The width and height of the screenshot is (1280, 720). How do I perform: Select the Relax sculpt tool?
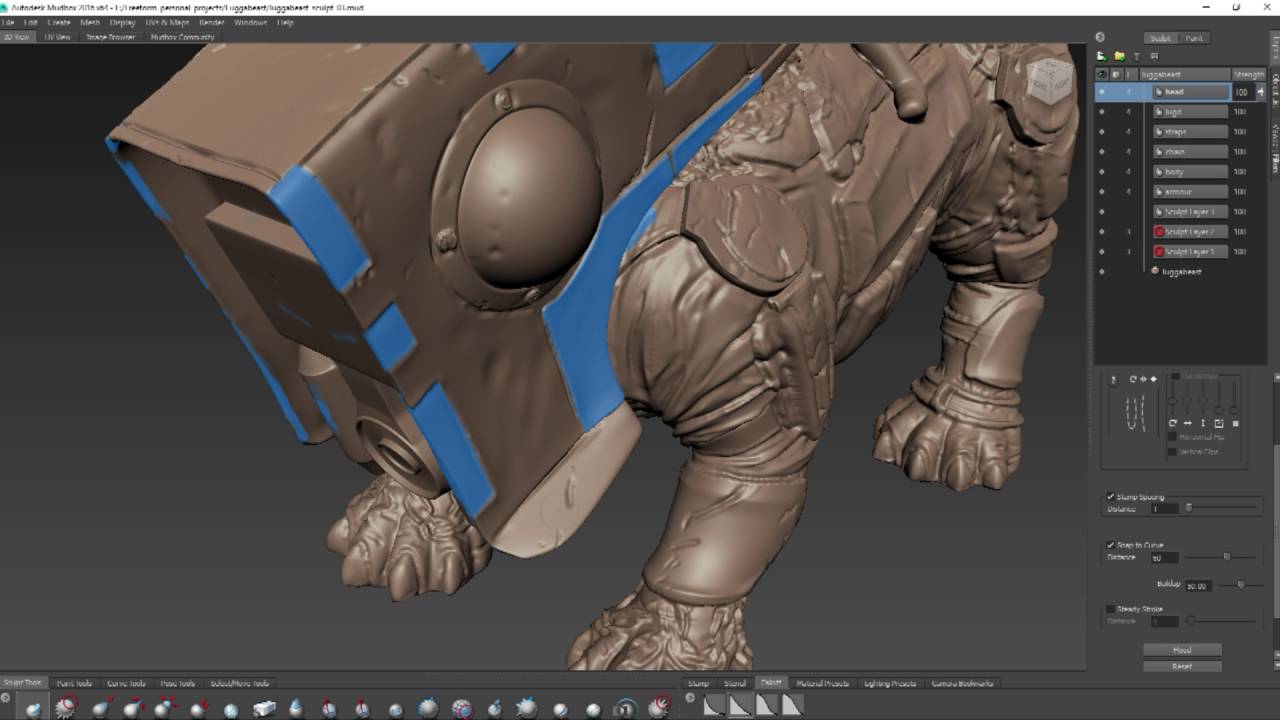[x=99, y=708]
